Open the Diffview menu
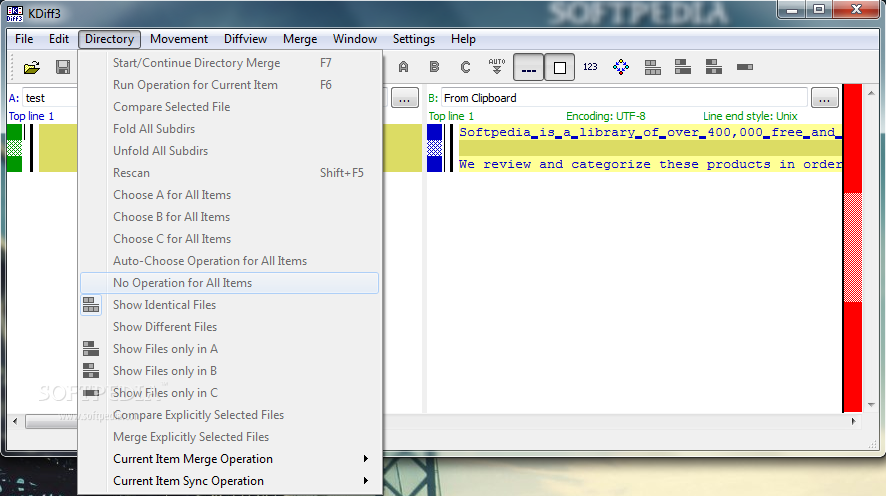Screen dimensions: 886x496 tap(245, 39)
